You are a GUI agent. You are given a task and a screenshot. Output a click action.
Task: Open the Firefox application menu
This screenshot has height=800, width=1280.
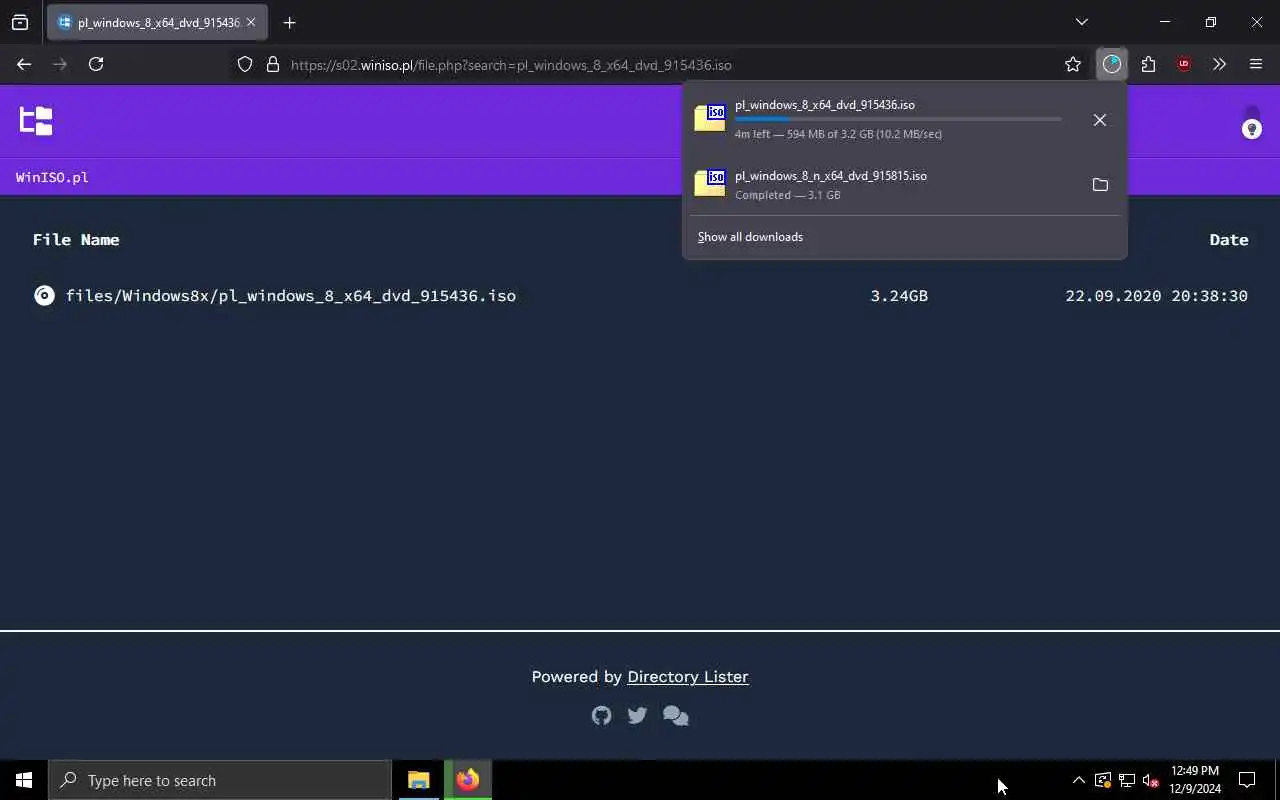click(1256, 64)
